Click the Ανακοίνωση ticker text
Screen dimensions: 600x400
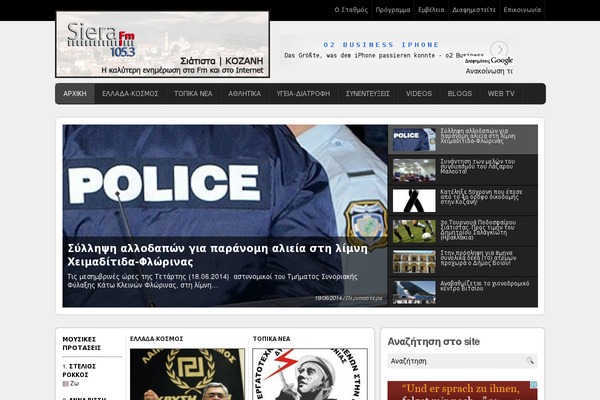point(489,71)
